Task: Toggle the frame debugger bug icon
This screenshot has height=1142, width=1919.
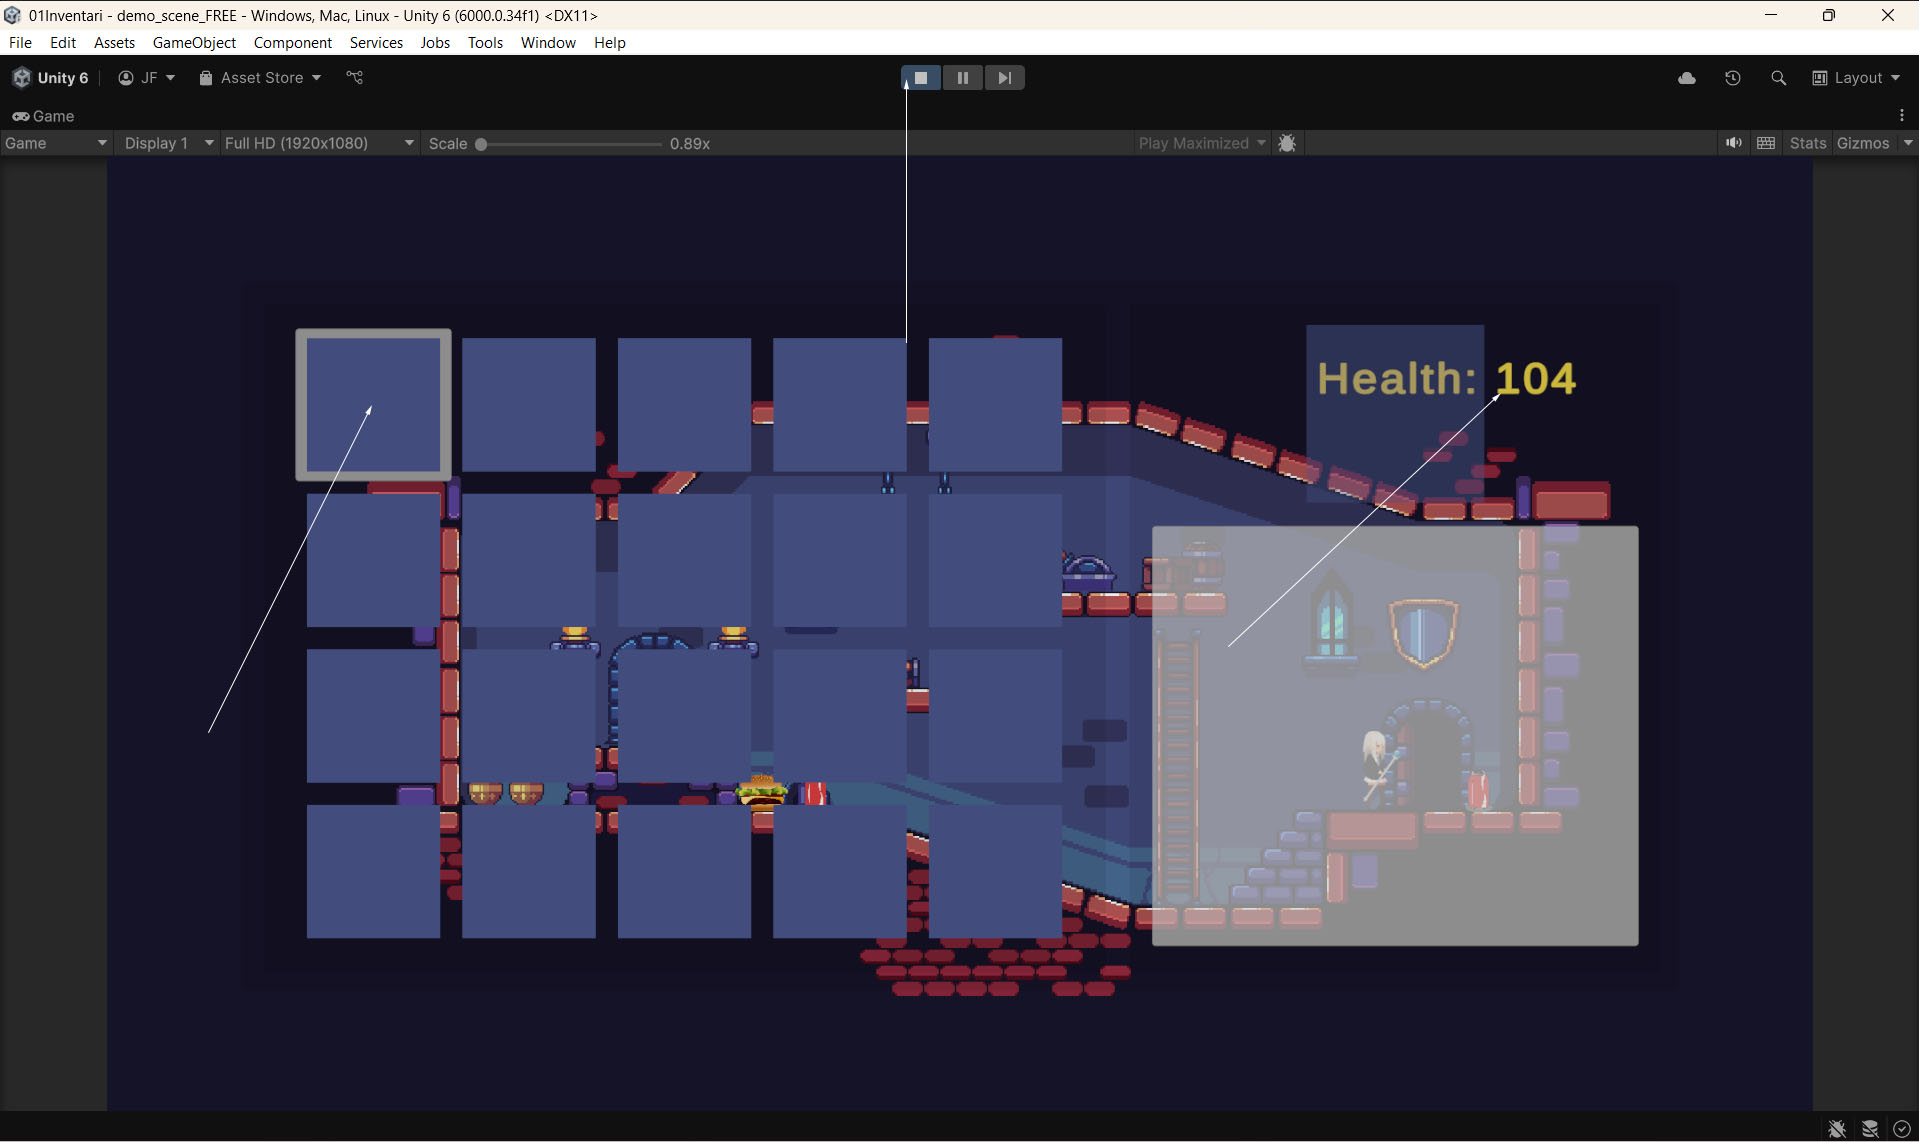Action: tap(1287, 143)
